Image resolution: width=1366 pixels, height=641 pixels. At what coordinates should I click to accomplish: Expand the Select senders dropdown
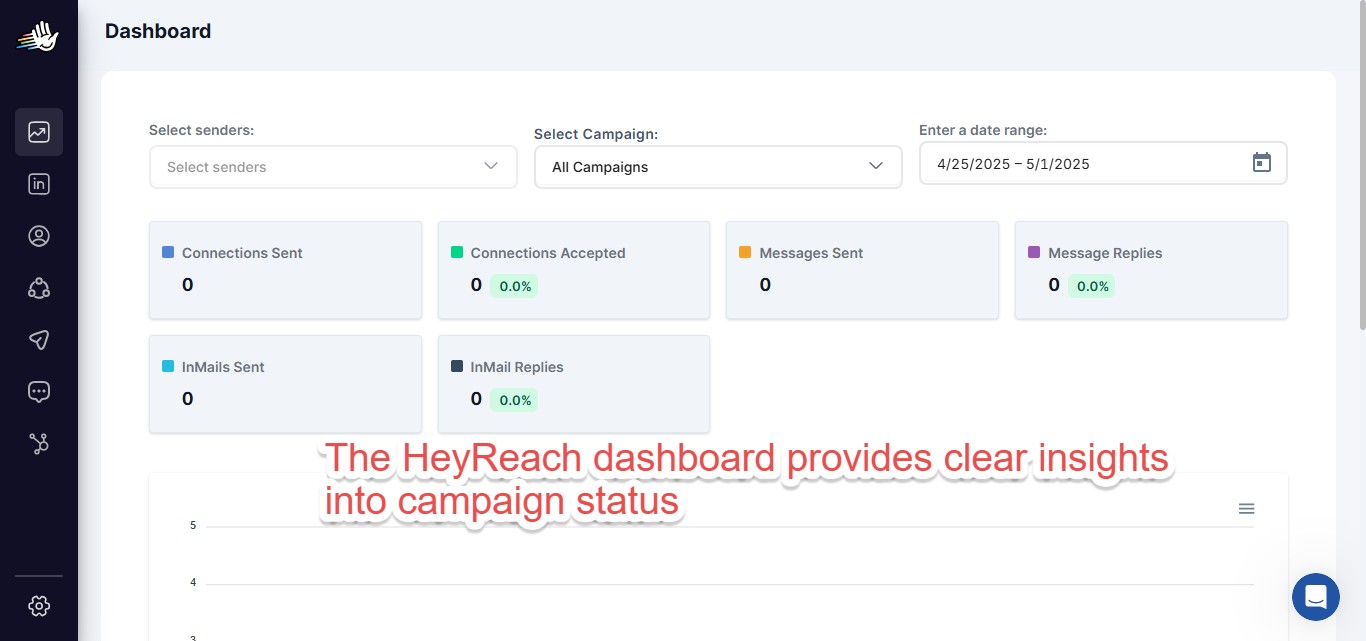333,167
